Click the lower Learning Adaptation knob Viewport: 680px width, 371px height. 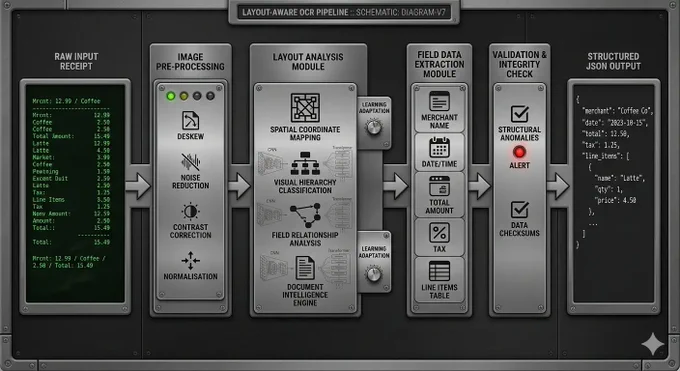[x=374, y=274]
